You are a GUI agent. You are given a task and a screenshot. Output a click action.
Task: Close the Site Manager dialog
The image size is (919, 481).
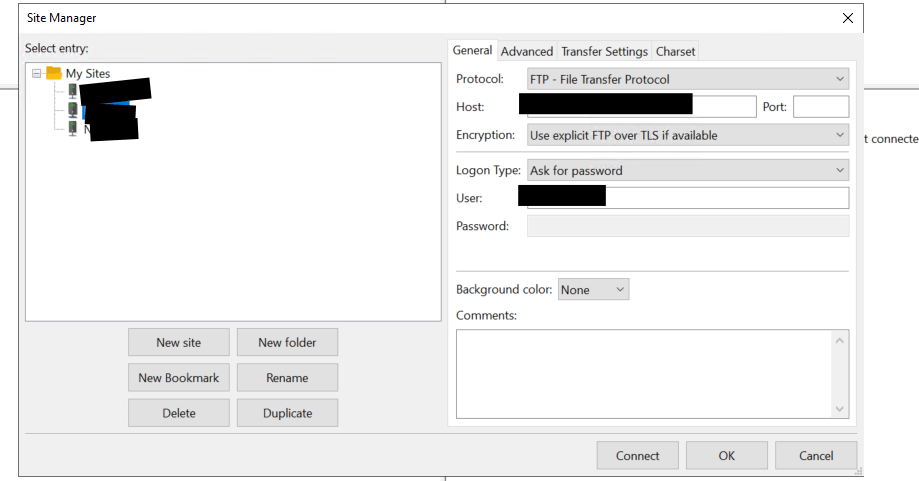[x=848, y=18]
